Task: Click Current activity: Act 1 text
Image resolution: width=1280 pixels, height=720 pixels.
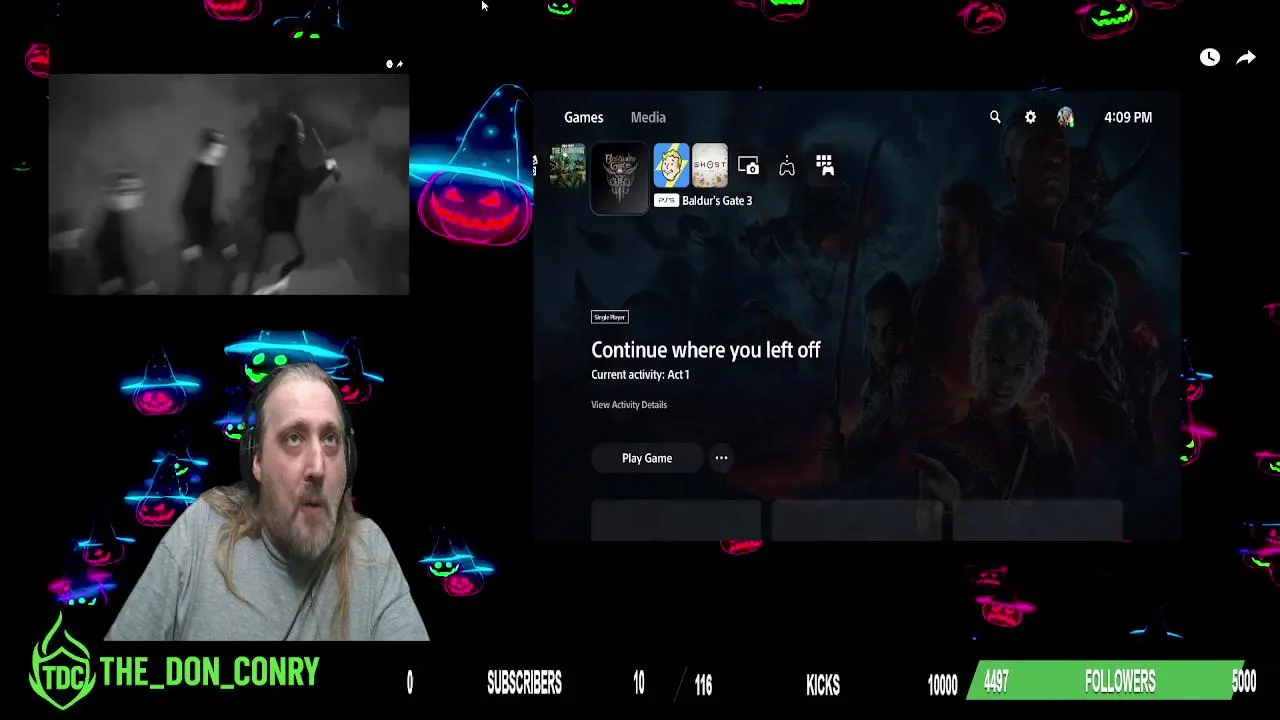Action: 640,375
